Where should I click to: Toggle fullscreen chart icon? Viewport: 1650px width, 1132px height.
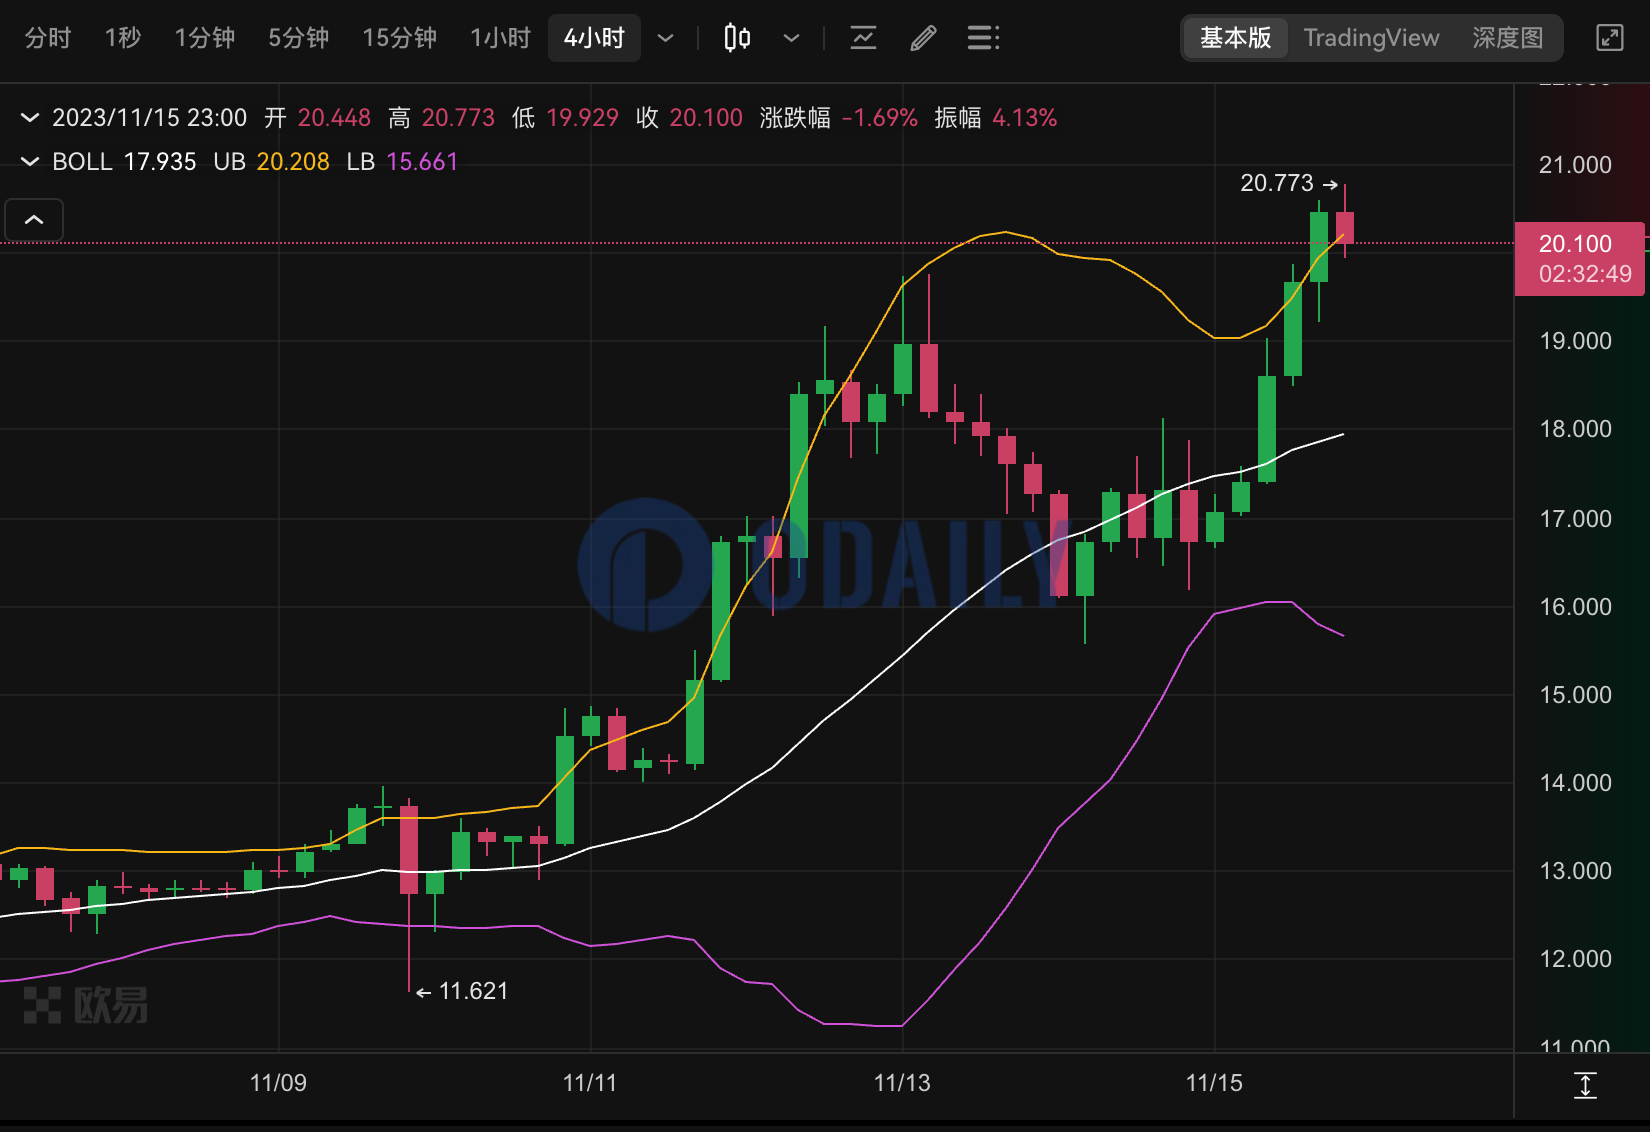click(x=1609, y=38)
